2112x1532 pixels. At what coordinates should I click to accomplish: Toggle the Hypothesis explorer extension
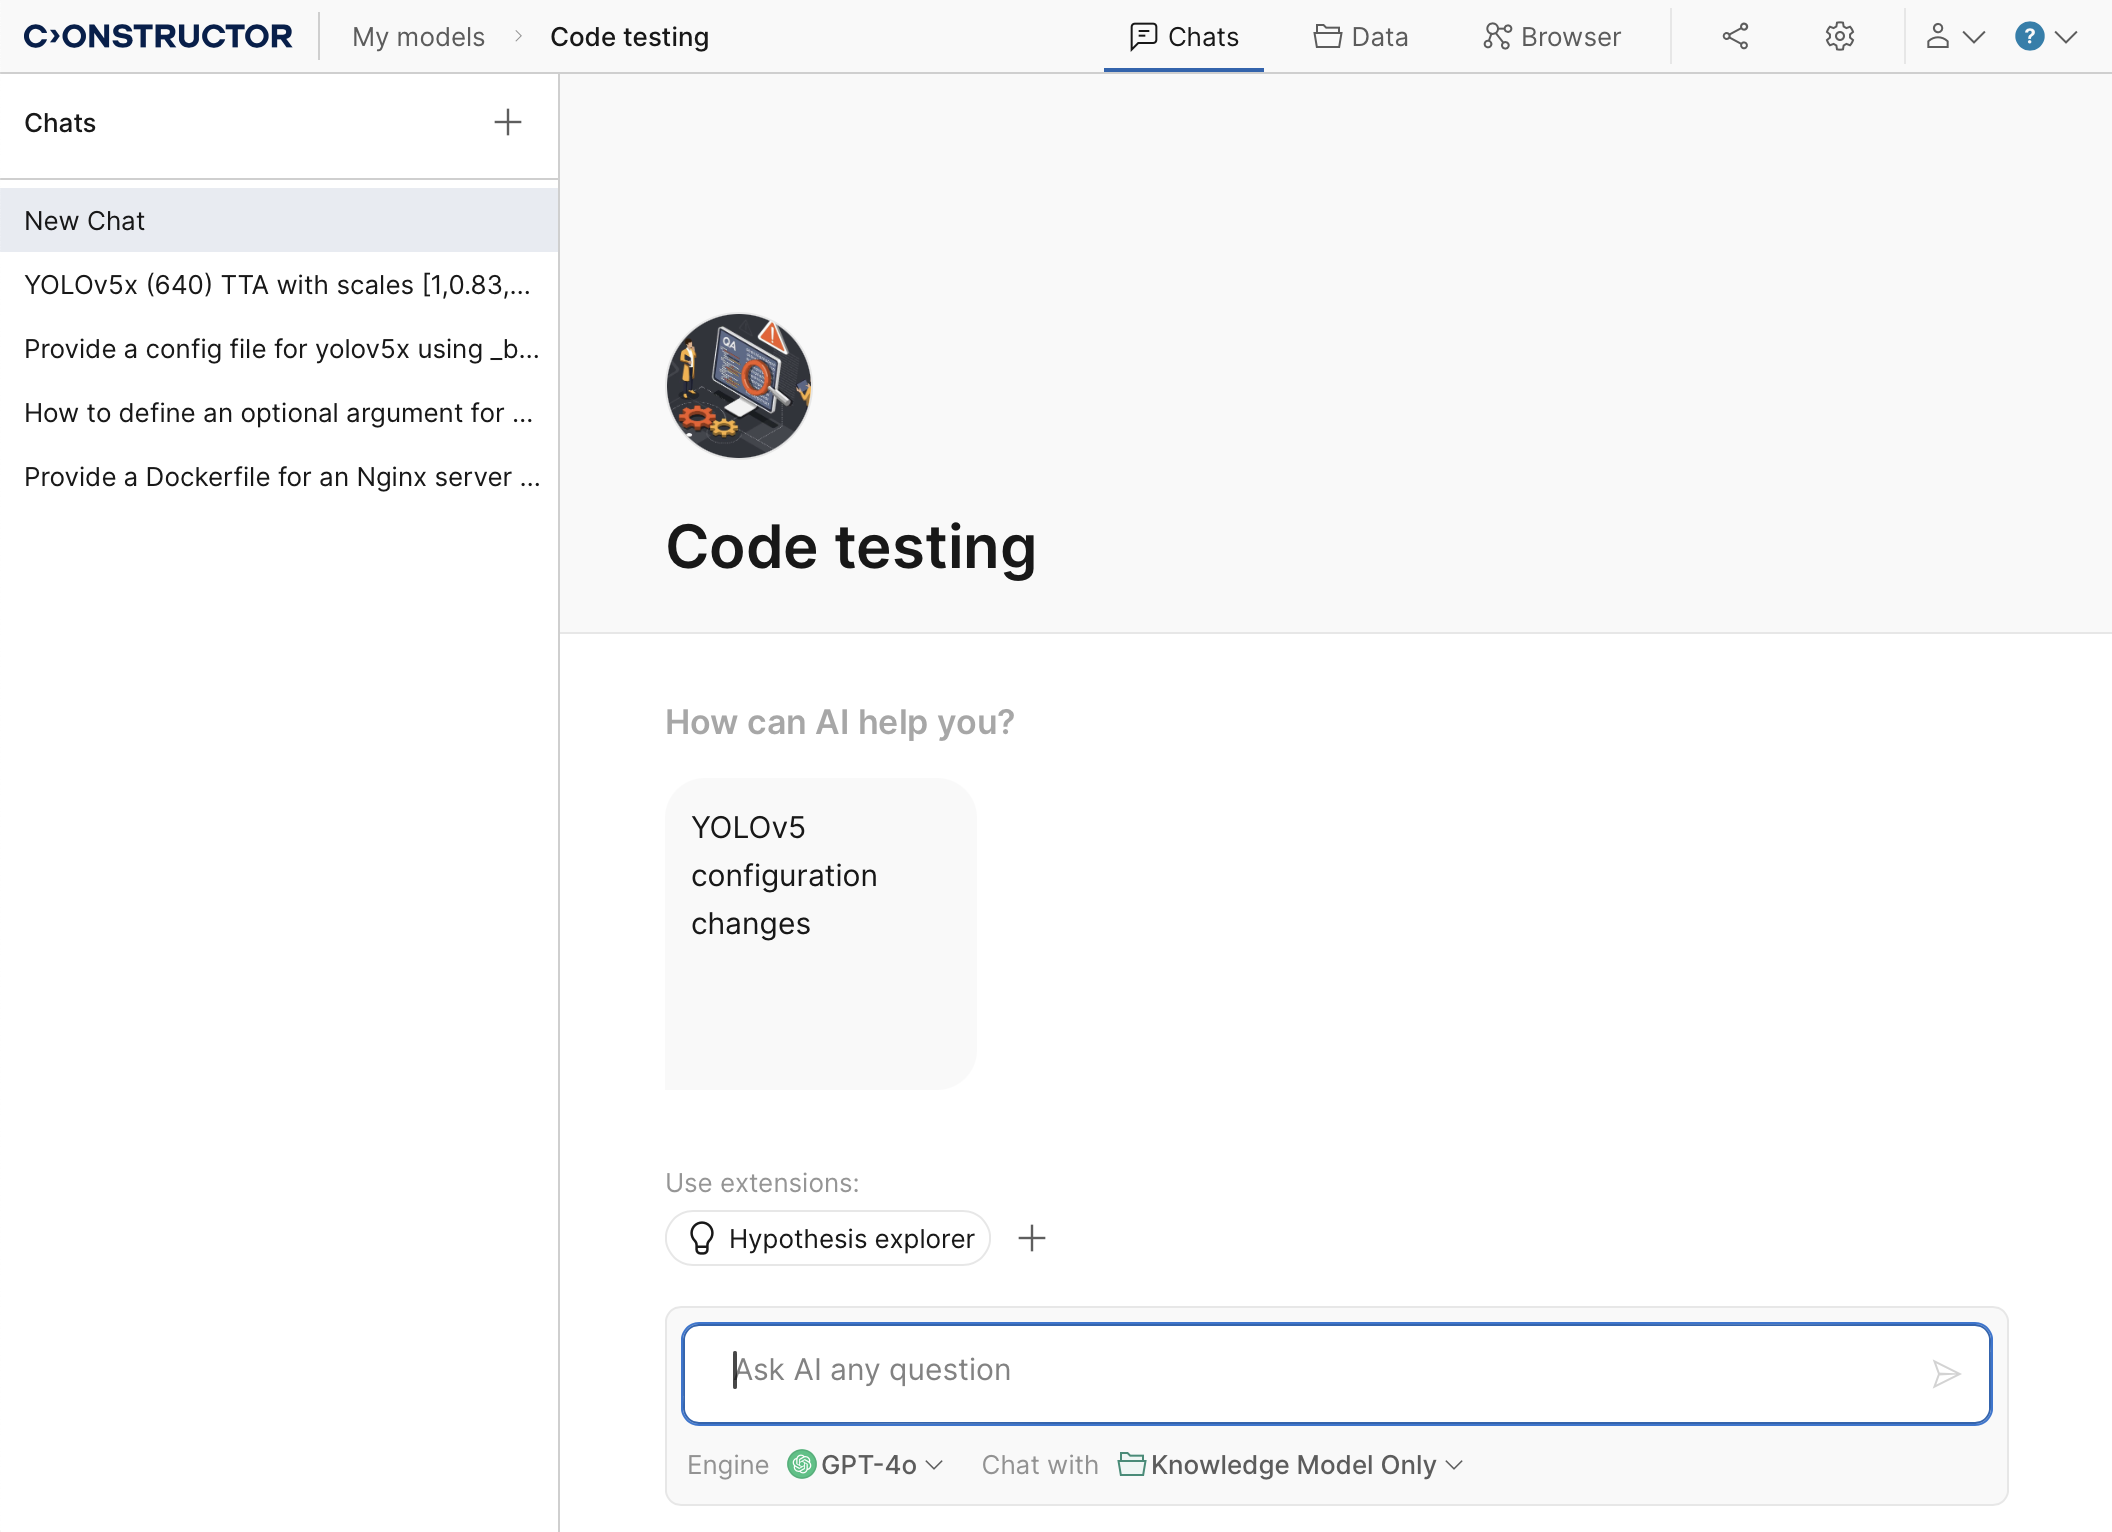(x=828, y=1238)
